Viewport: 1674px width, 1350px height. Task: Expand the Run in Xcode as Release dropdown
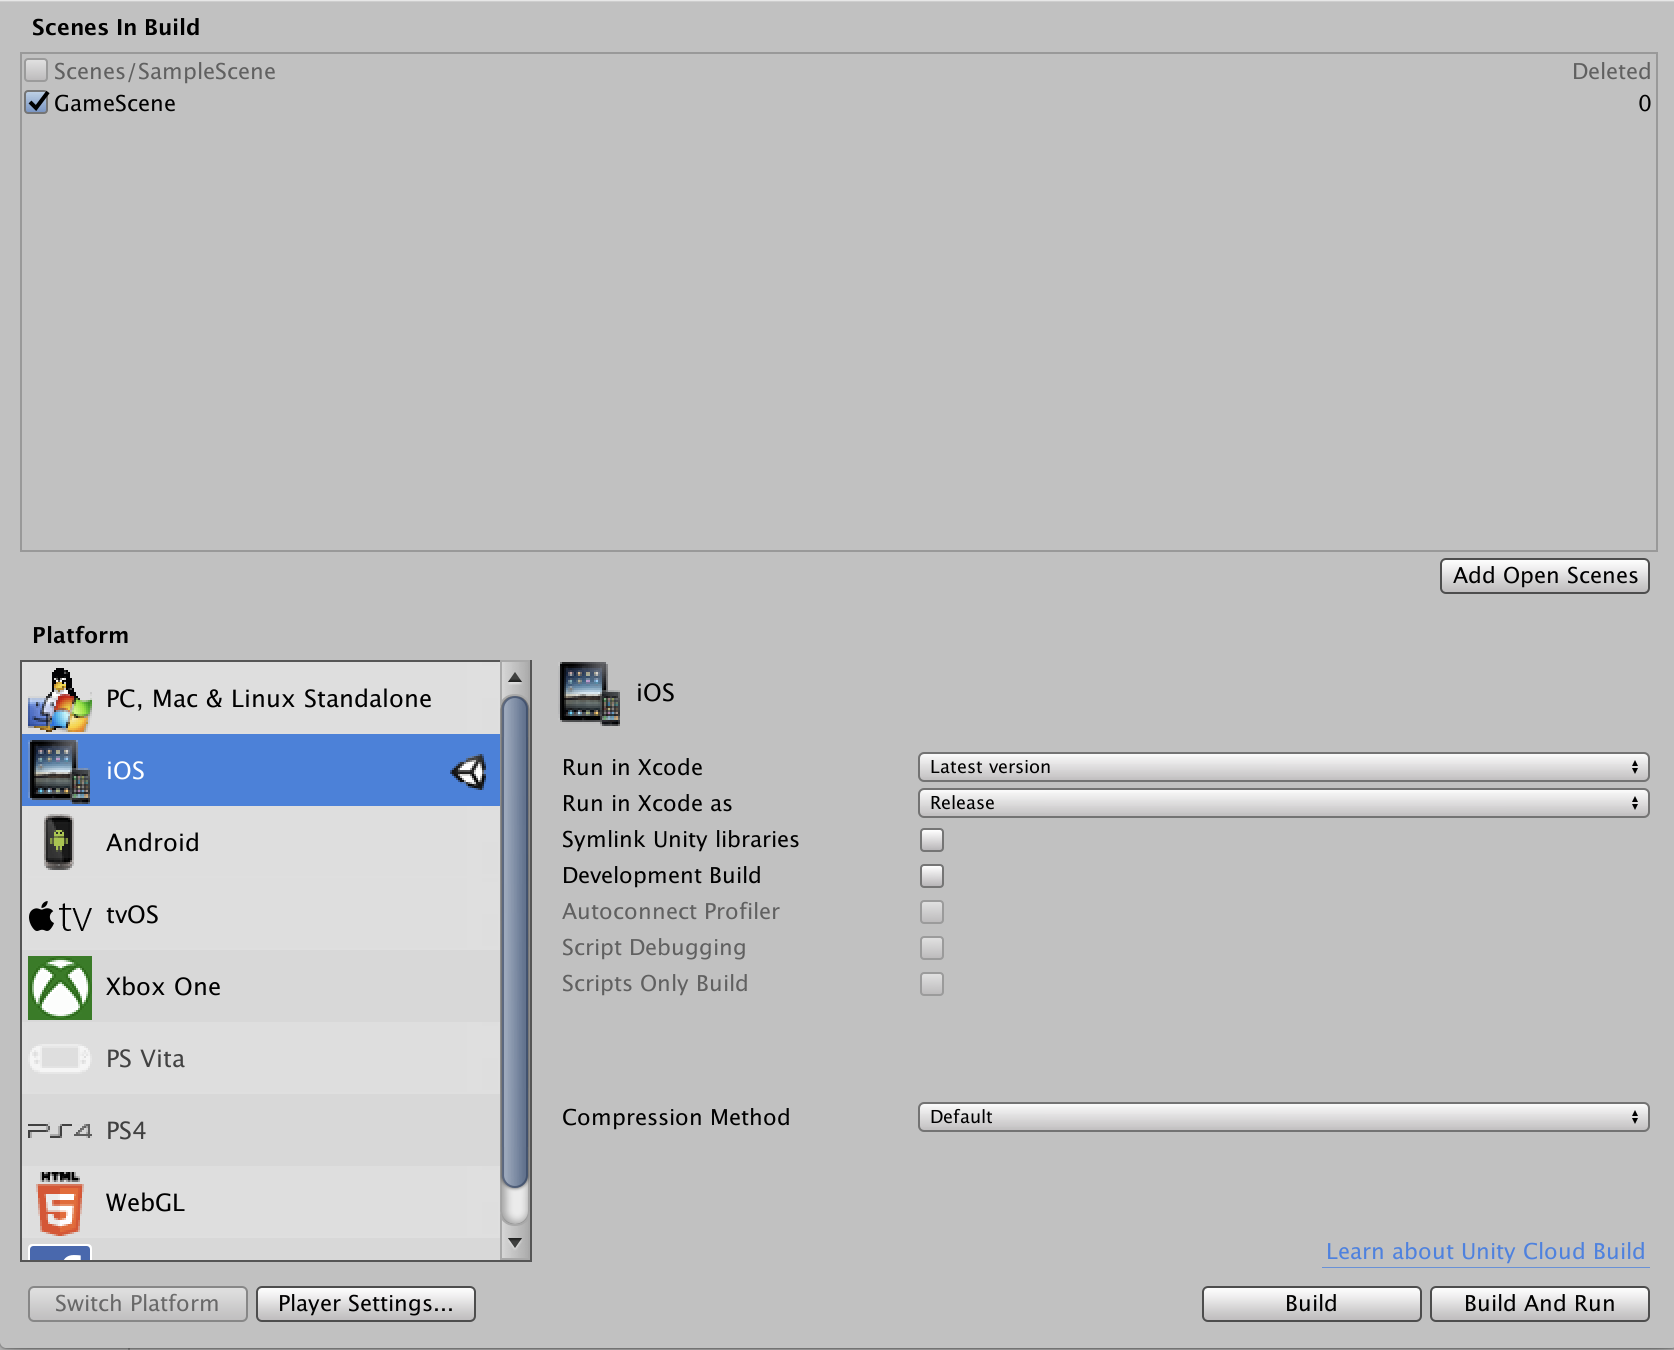point(1283,803)
